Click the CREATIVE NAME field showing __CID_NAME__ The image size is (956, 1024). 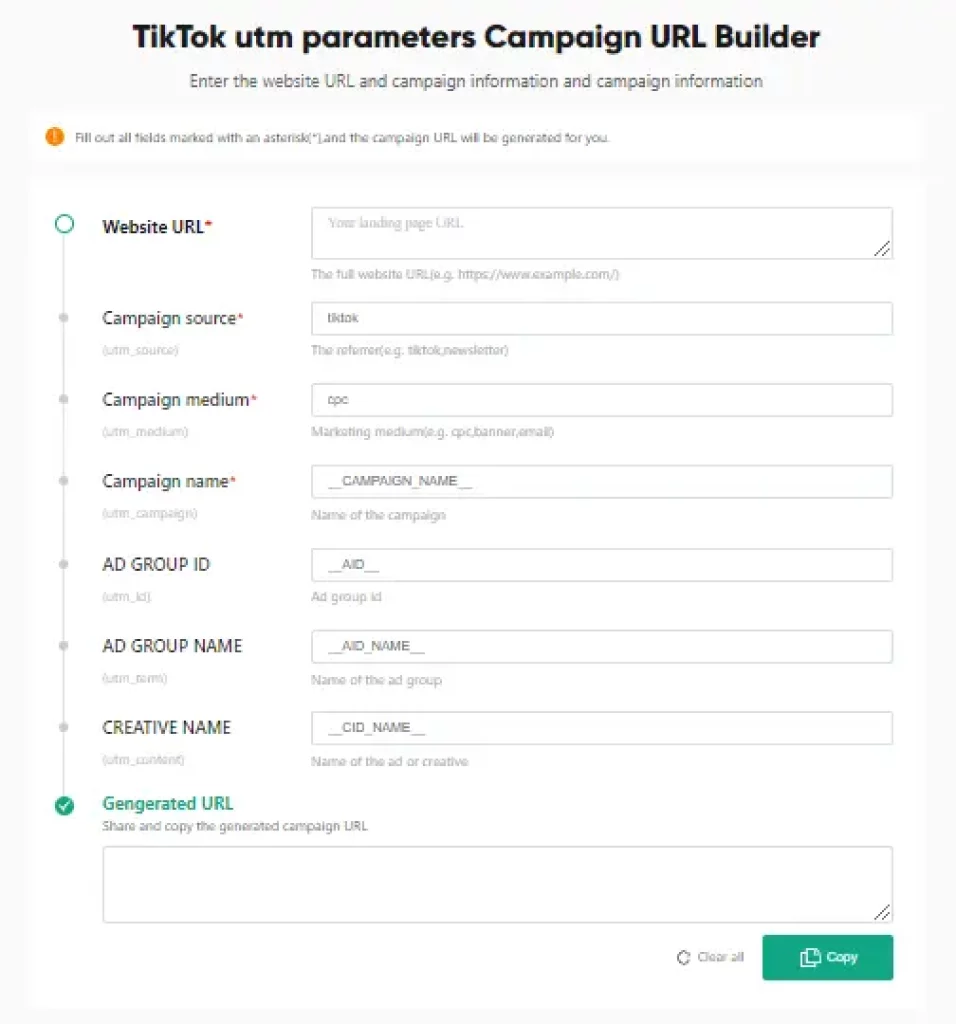(x=600, y=727)
